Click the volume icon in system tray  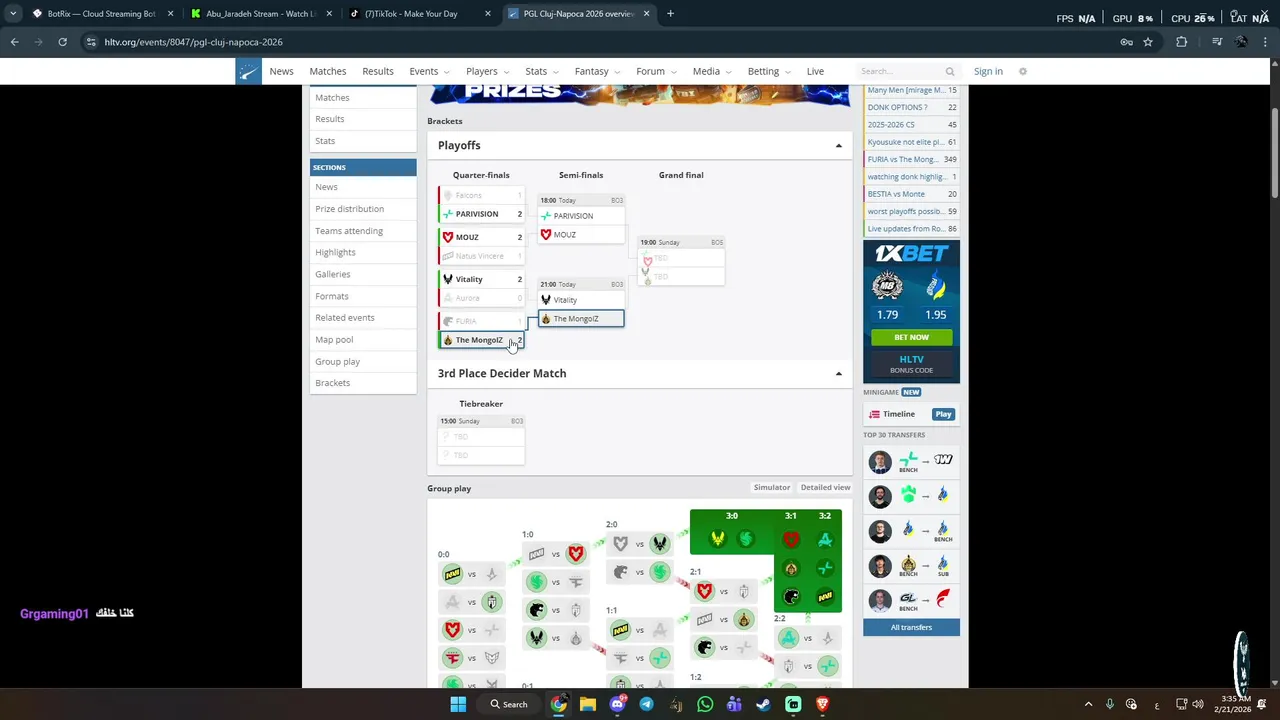pos(1198,704)
